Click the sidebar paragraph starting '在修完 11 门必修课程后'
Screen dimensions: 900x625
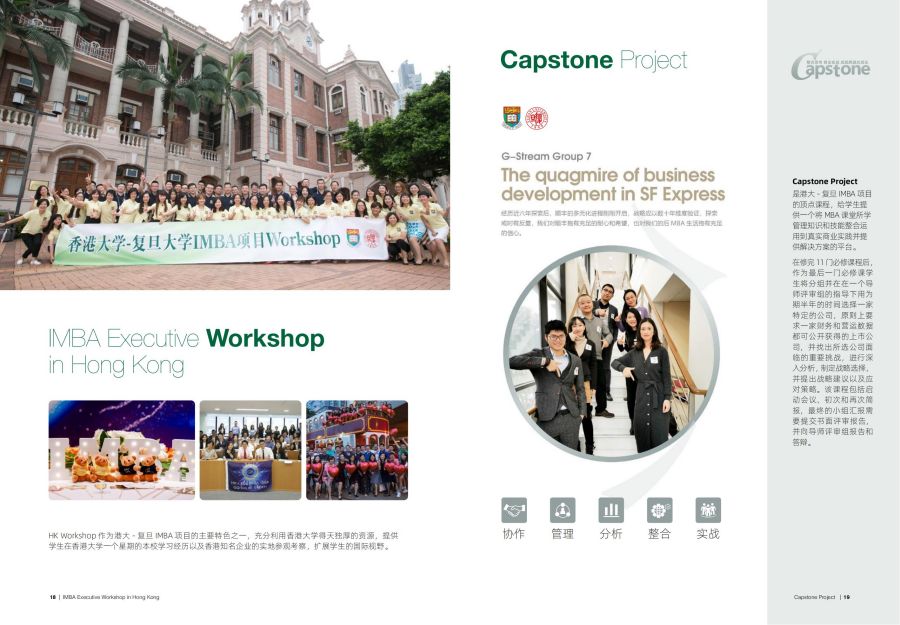(x=833, y=352)
